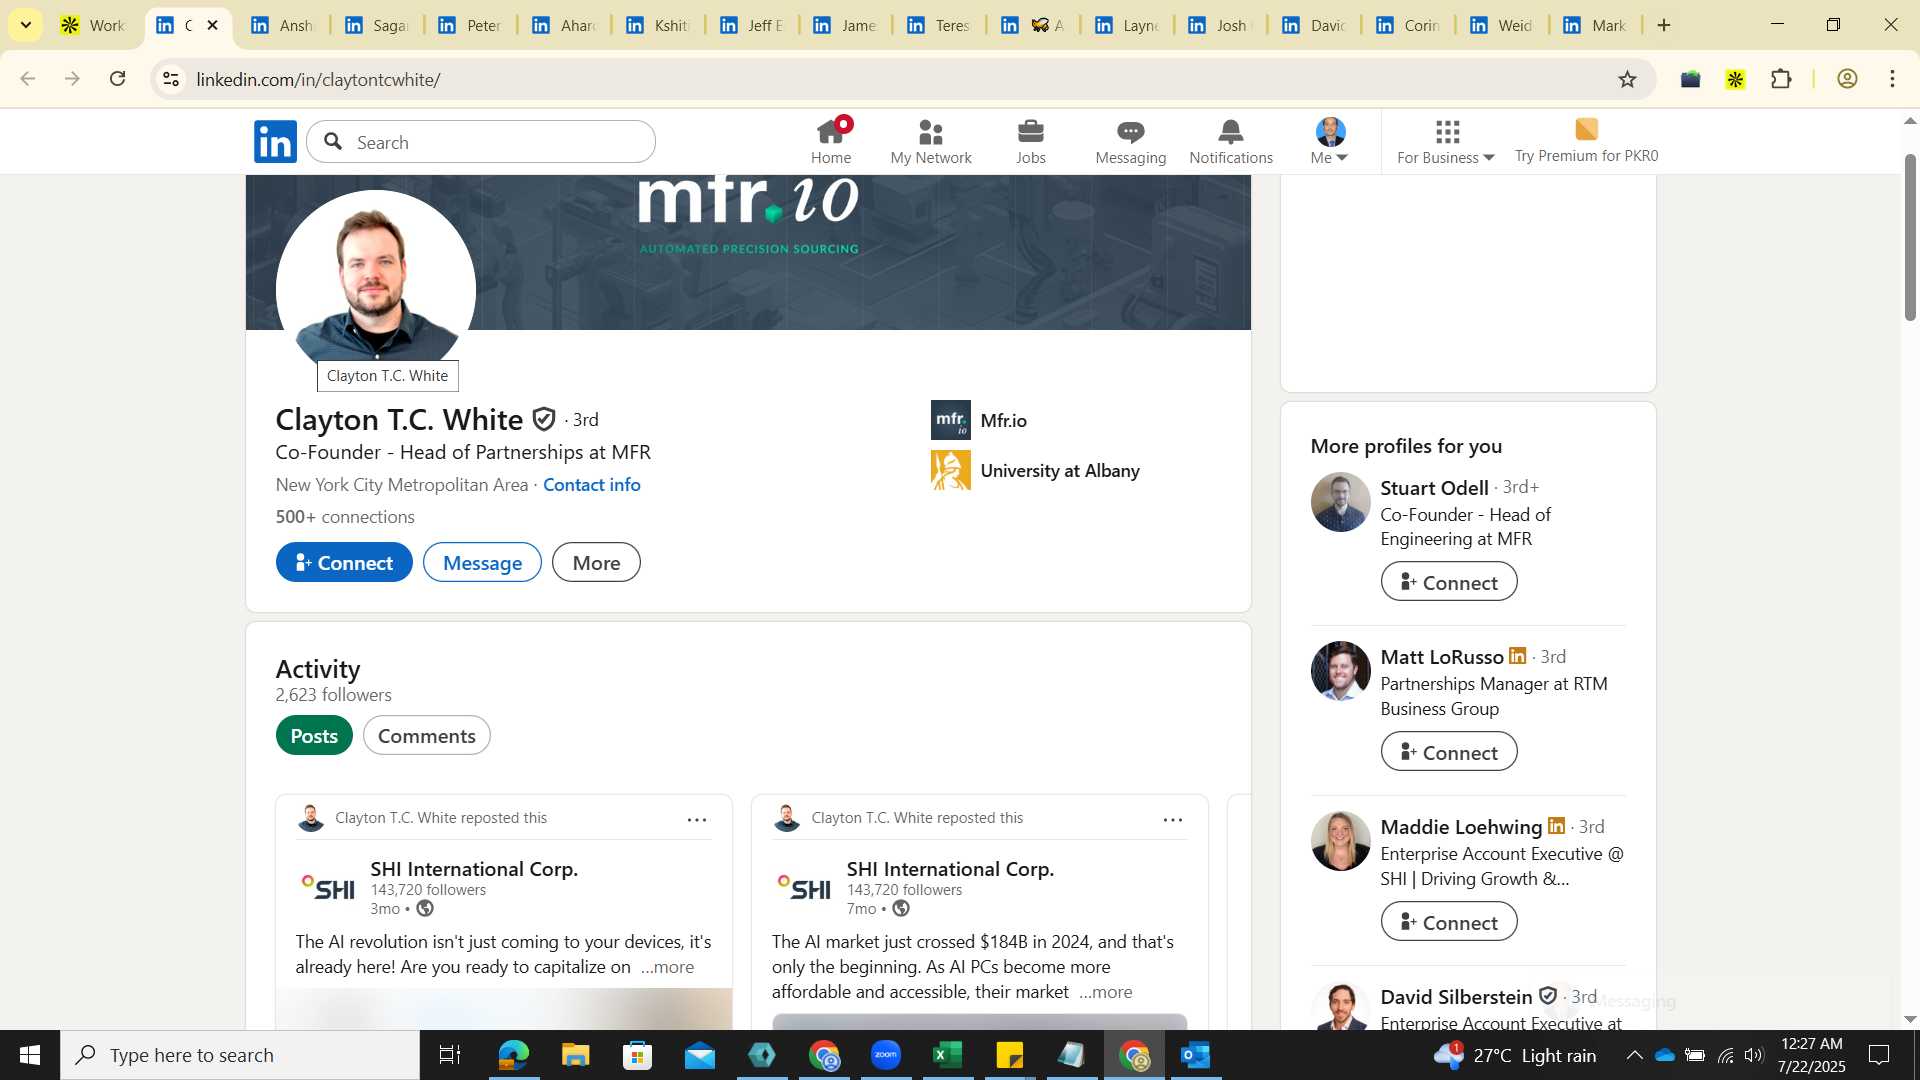
Task: Add a new browser tab
Action: coord(1664,25)
